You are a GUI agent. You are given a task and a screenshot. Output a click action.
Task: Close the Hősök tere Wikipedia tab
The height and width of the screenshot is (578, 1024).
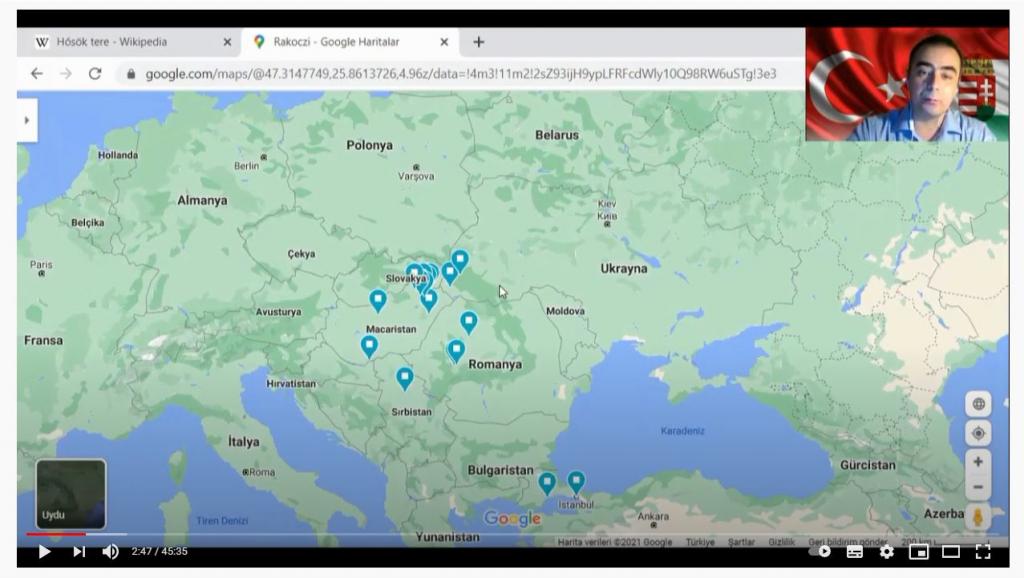click(x=227, y=42)
